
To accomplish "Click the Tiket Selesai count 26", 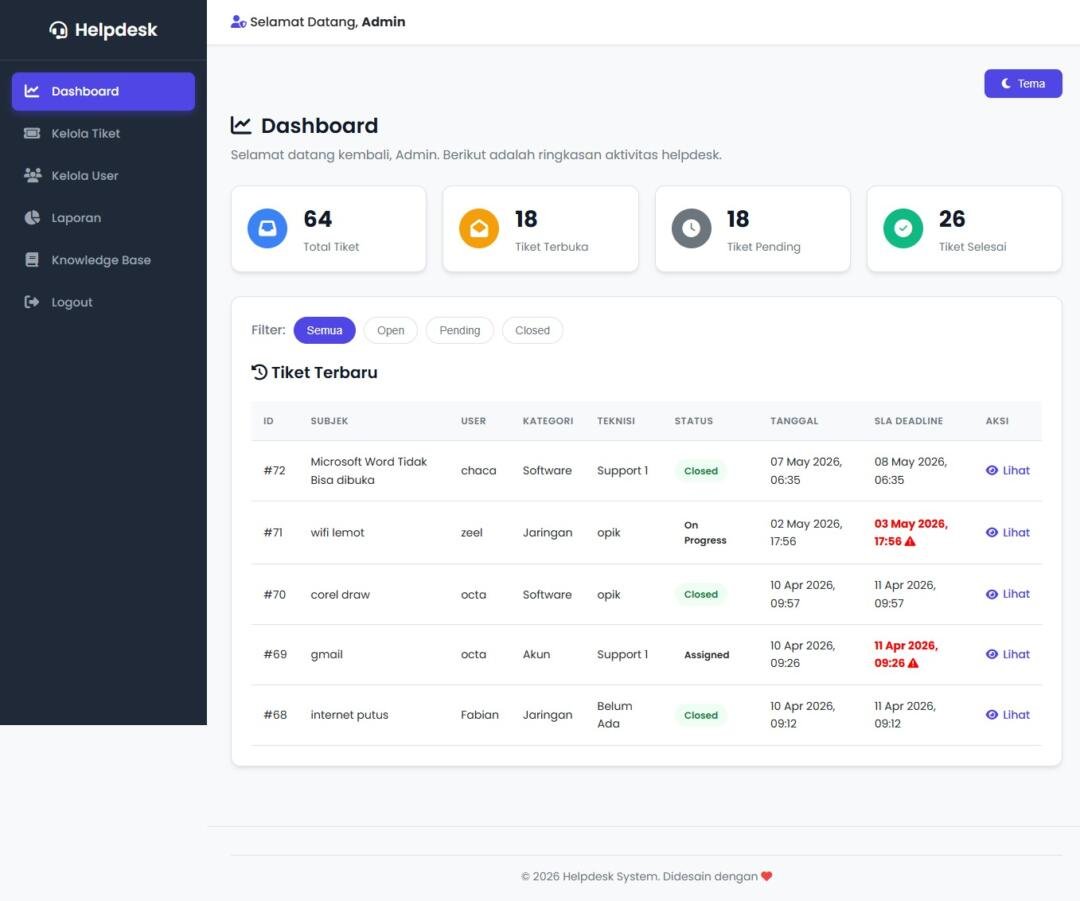I will point(952,219).
